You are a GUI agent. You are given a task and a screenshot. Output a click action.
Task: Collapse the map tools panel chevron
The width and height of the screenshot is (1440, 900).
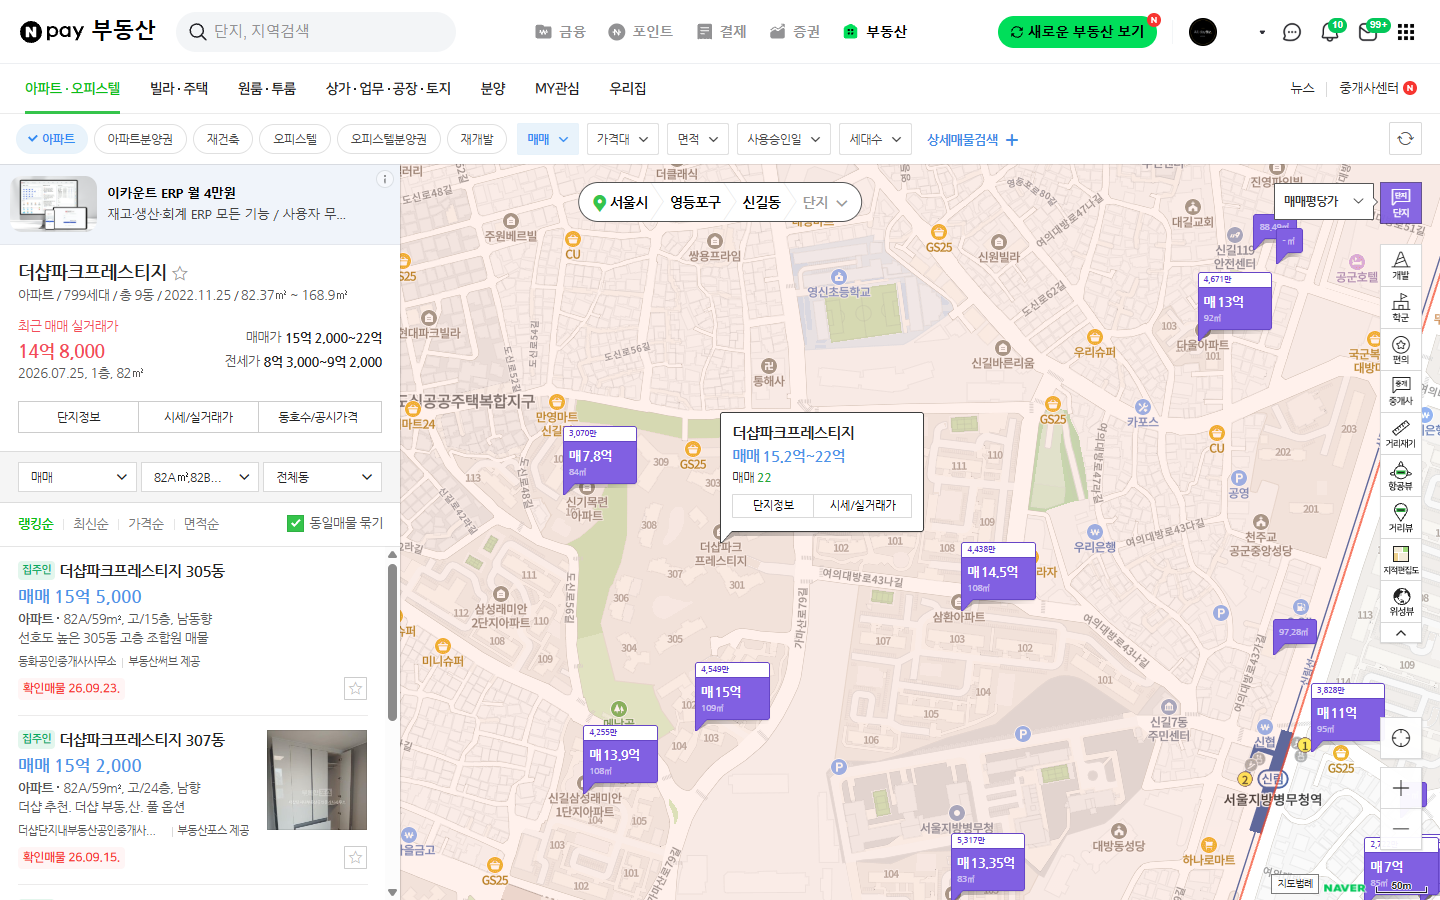[x=1400, y=633]
